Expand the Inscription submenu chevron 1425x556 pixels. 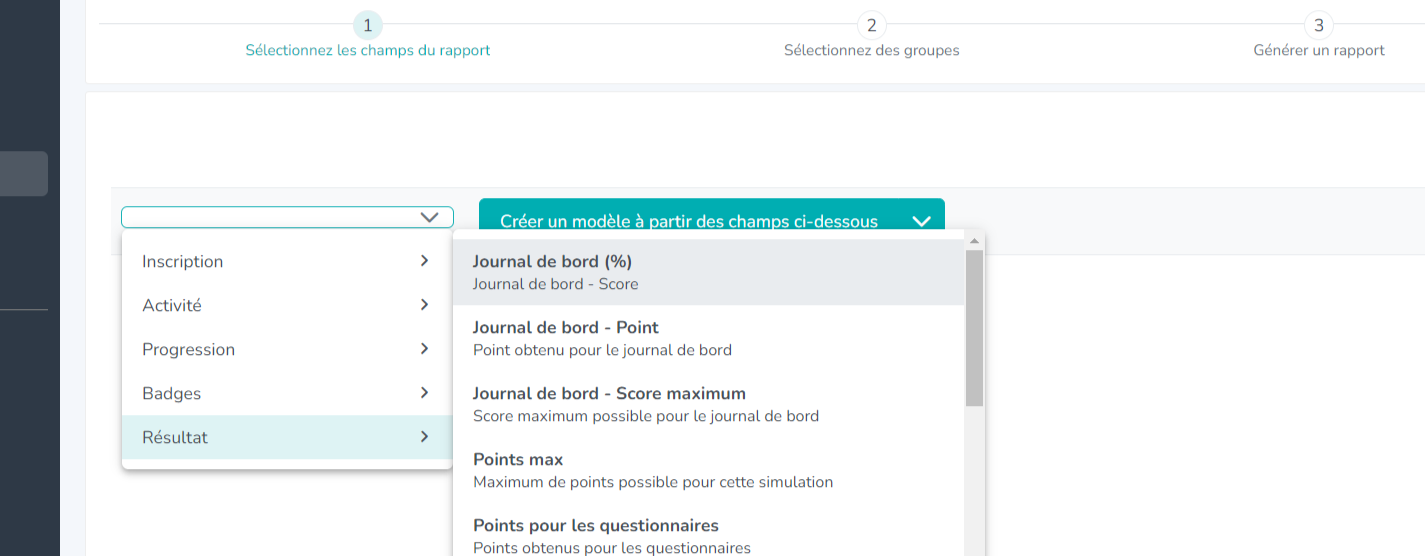[x=425, y=261]
